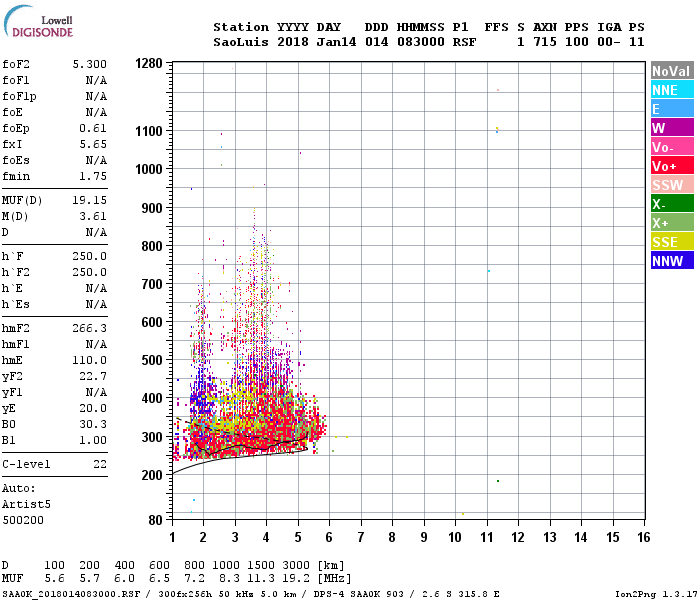Click the B1 value 1.00
Screen dimensions: 700x600
93,440
